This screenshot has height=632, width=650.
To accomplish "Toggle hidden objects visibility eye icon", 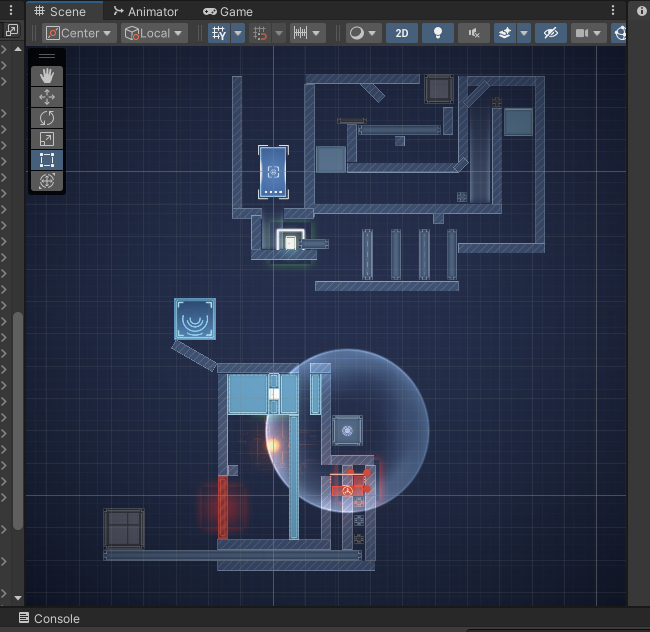I will 549,33.
